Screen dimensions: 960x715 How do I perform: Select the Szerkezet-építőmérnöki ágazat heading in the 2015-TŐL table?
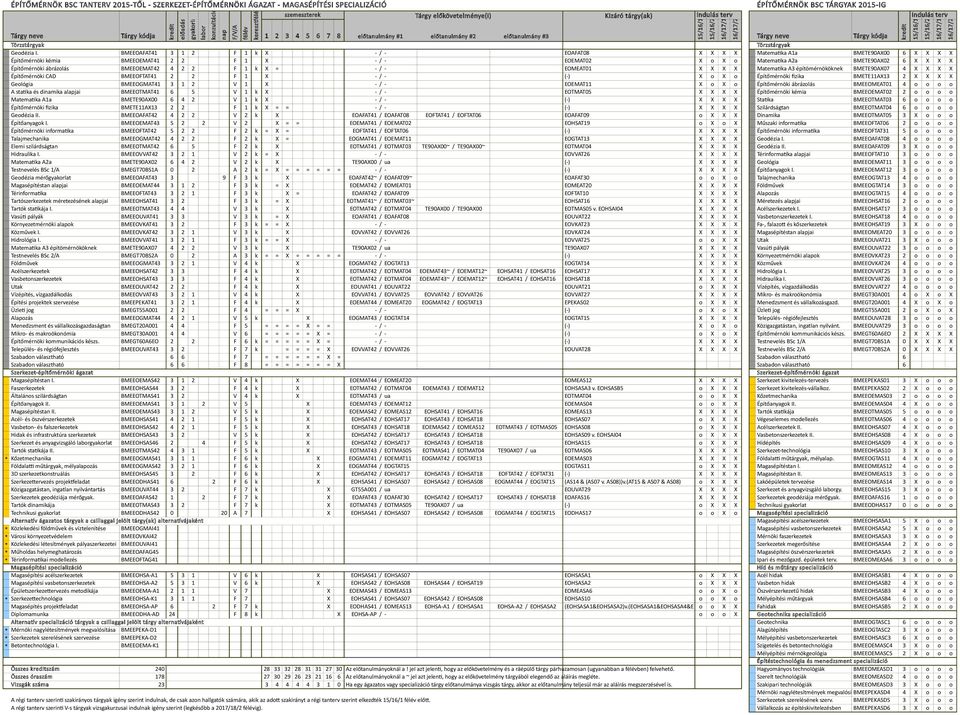point(51,373)
